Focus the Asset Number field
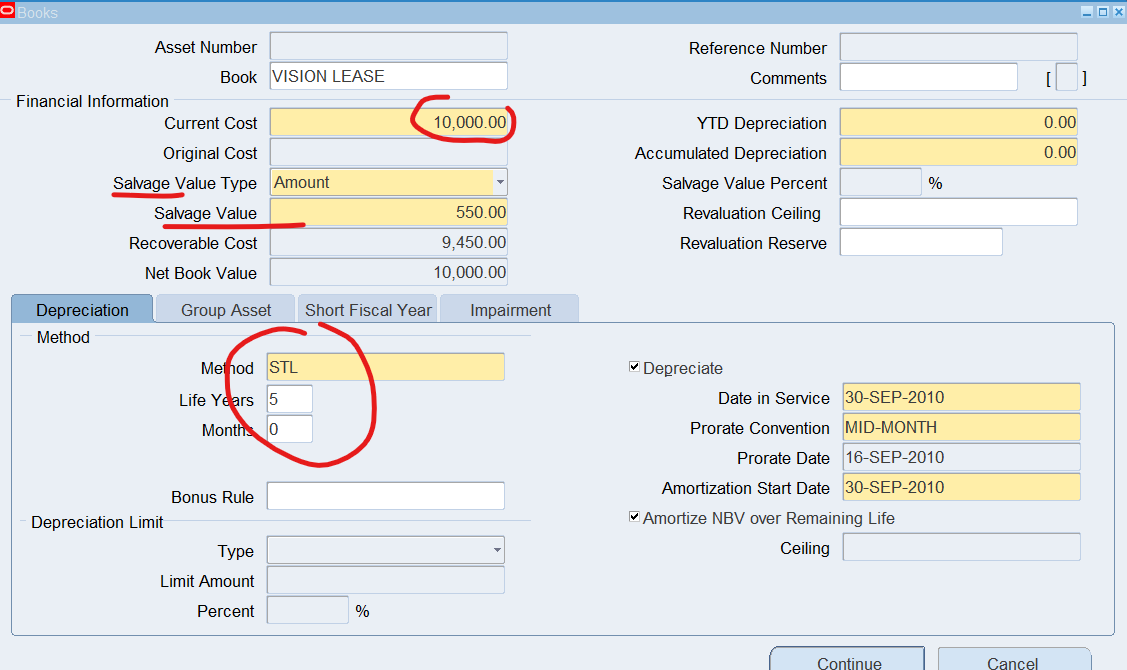This screenshot has width=1127, height=670. point(389,46)
